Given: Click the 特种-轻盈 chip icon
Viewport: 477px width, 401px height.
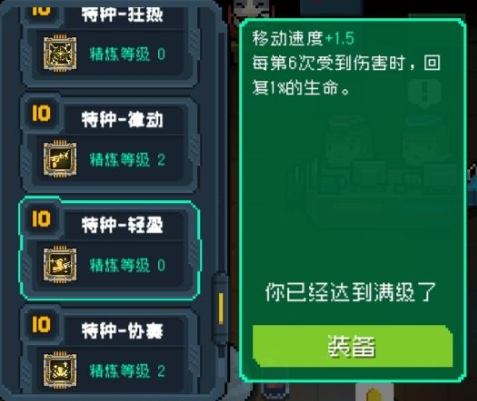Looking at the screenshot, I should coord(60,264).
